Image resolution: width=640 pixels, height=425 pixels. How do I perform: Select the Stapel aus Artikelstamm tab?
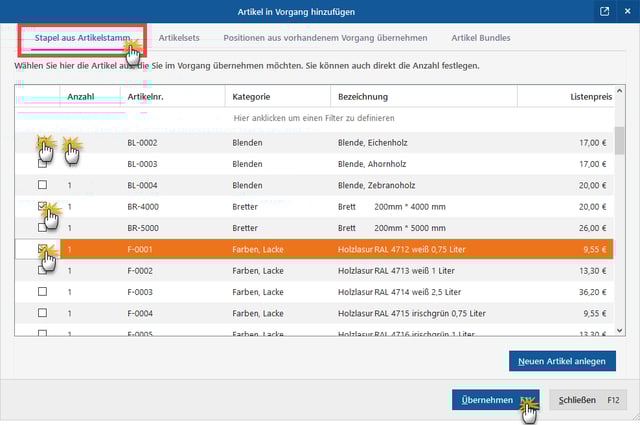click(x=81, y=38)
